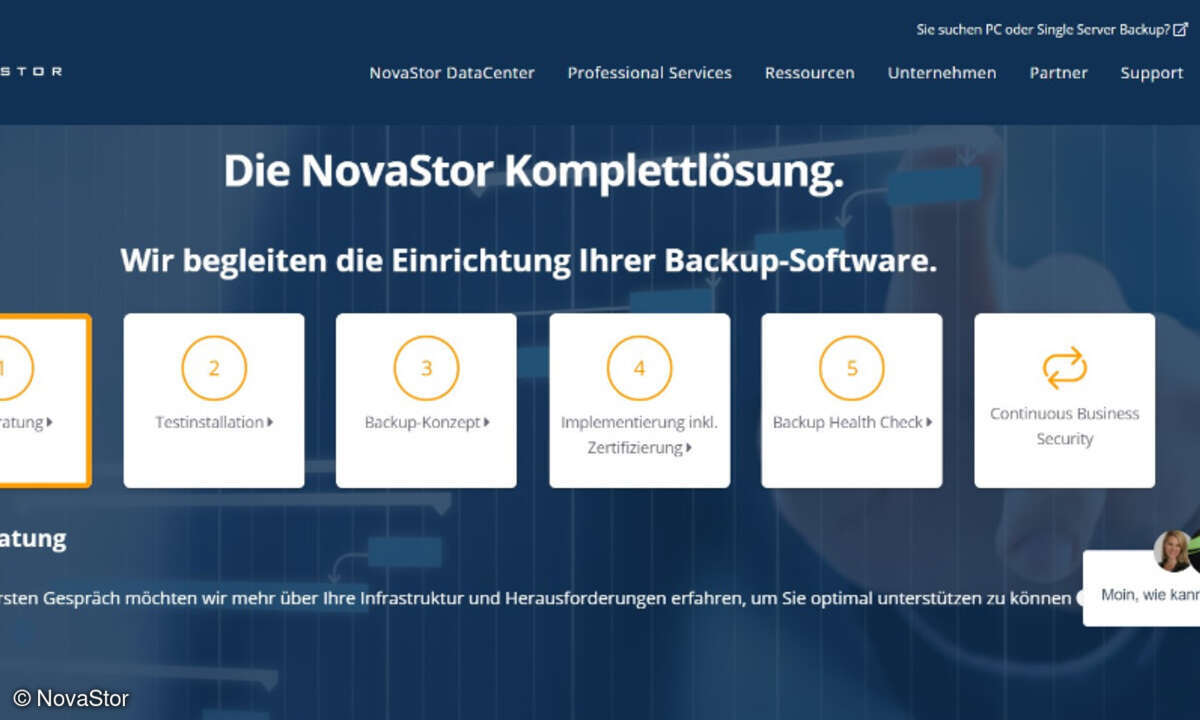This screenshot has height=720, width=1200.
Task: Click the 'Die NovaStor Komplettlösung.' heading
Action: [x=534, y=171]
